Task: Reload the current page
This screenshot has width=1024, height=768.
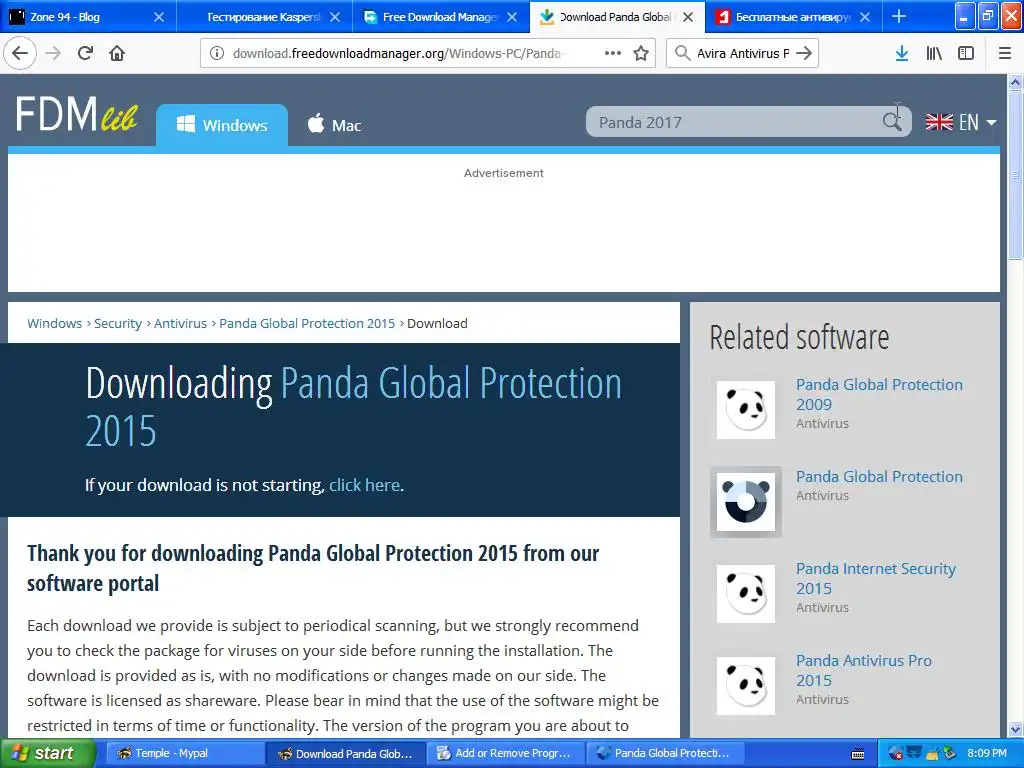Action: point(85,53)
